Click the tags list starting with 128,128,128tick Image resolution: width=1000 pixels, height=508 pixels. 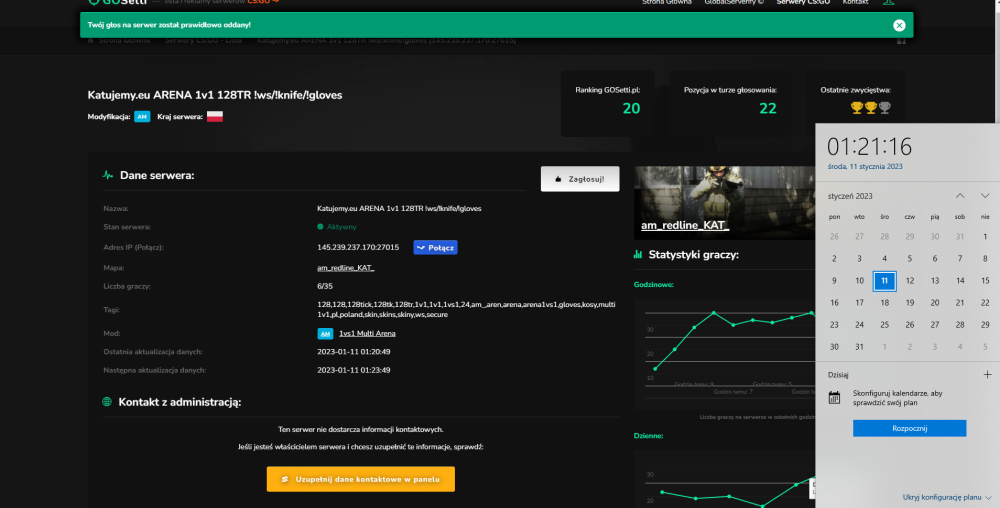pyautogui.click(x=466, y=310)
